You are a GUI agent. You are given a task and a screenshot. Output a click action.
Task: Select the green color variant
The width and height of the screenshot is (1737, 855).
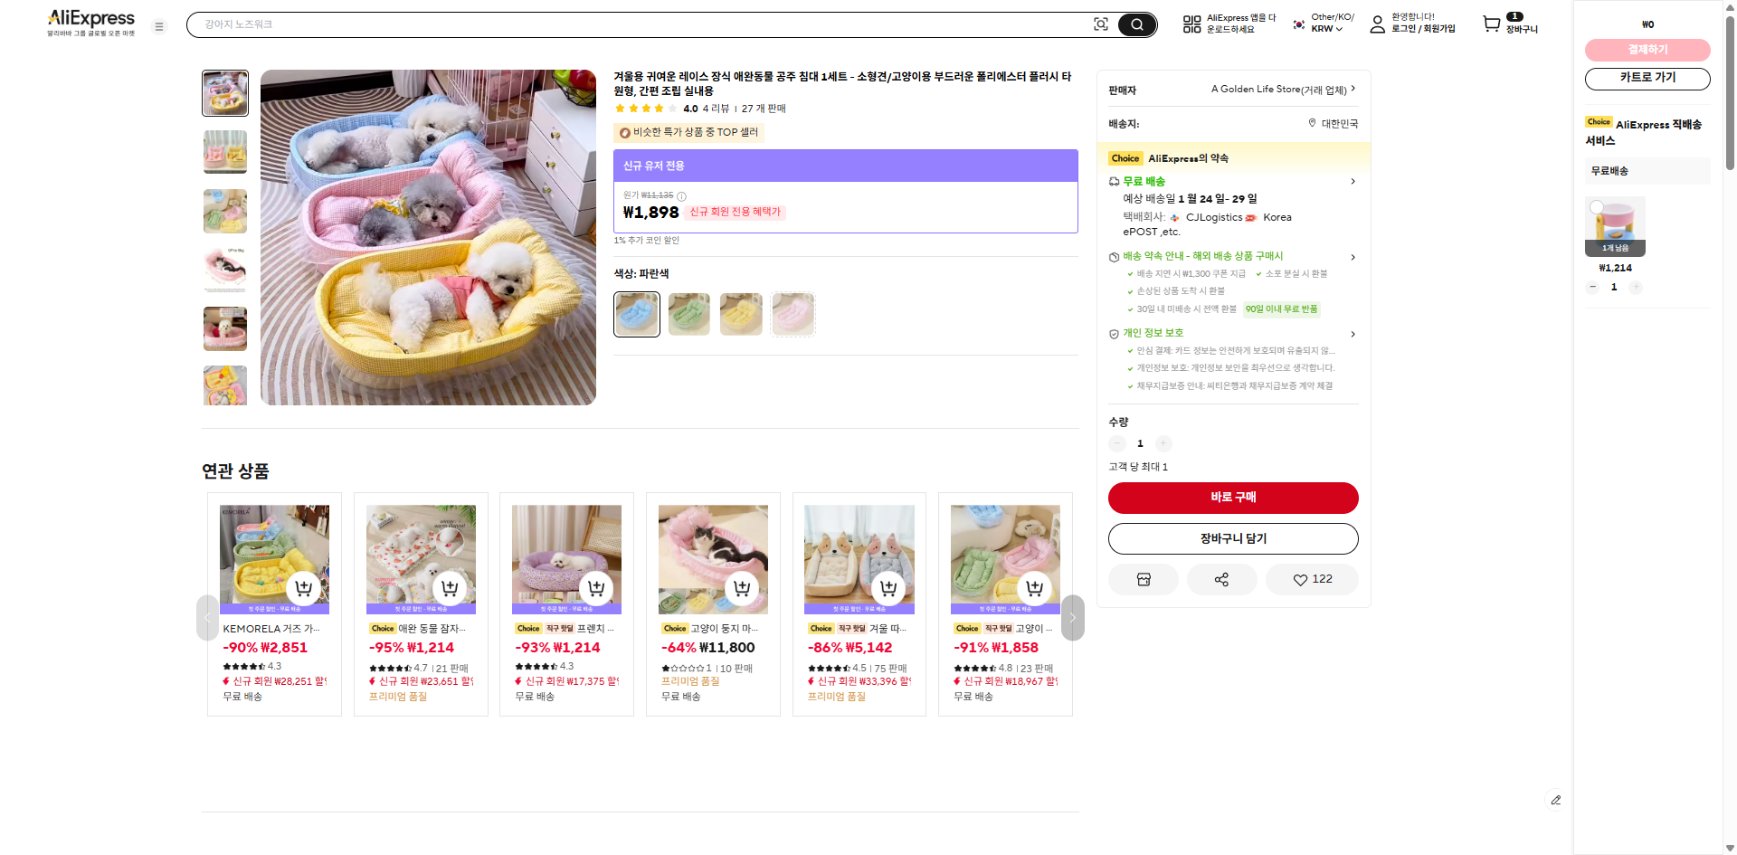tap(689, 314)
